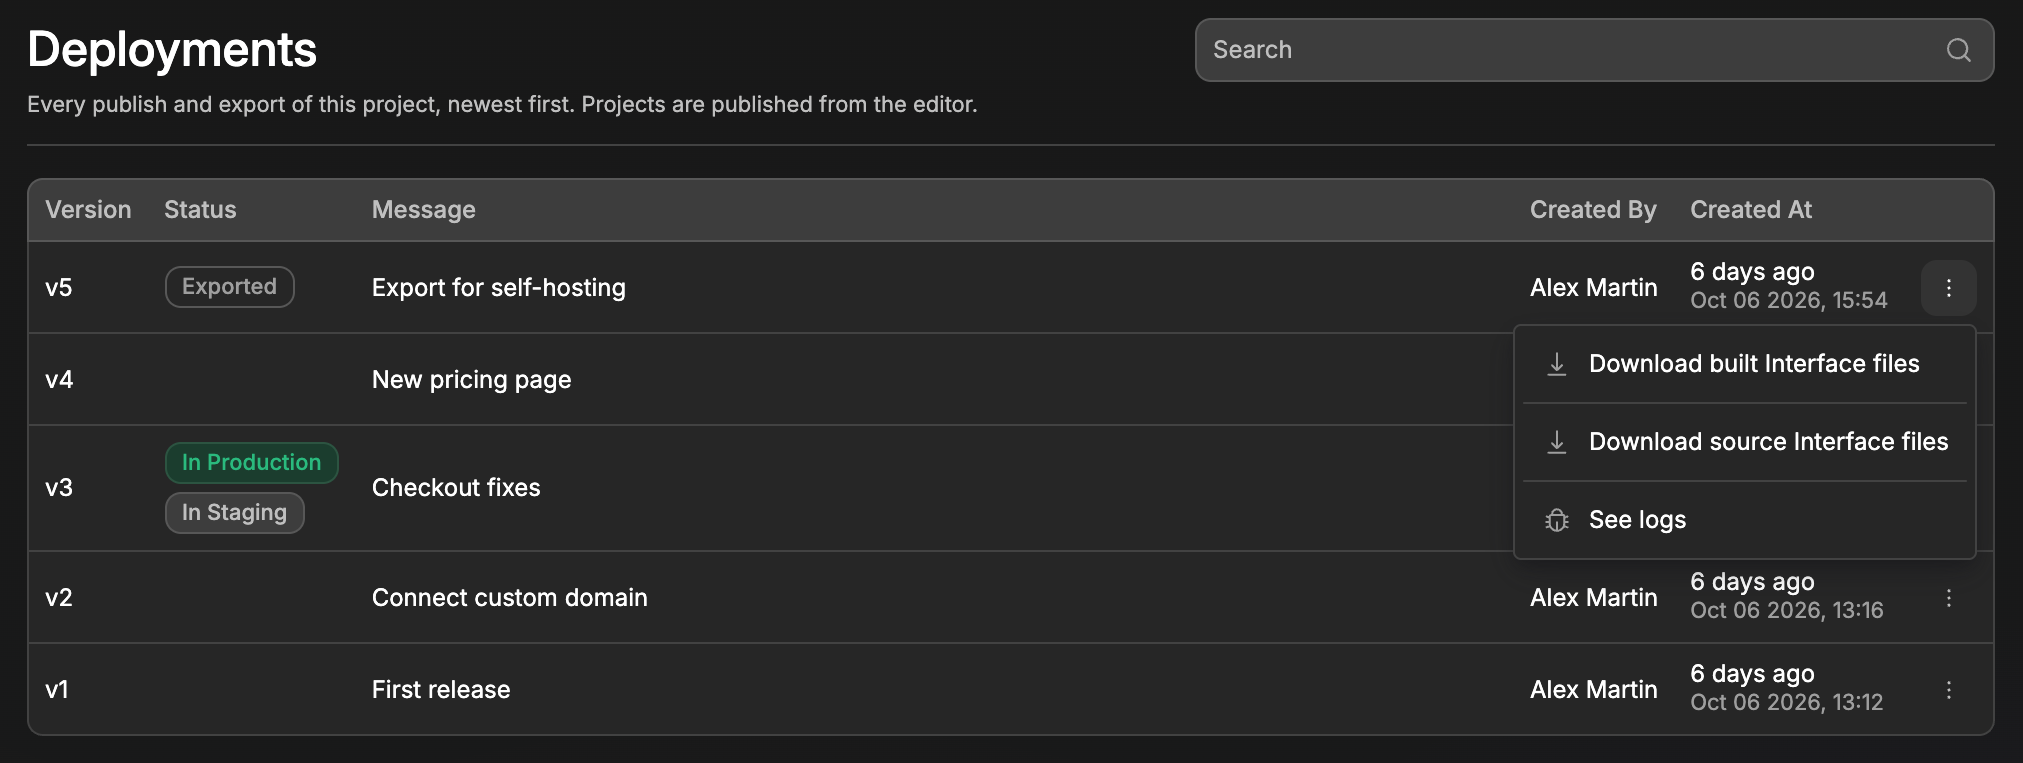This screenshot has height=763, width=2023.
Task: Select the 'New pricing page' message
Action: click(x=472, y=380)
